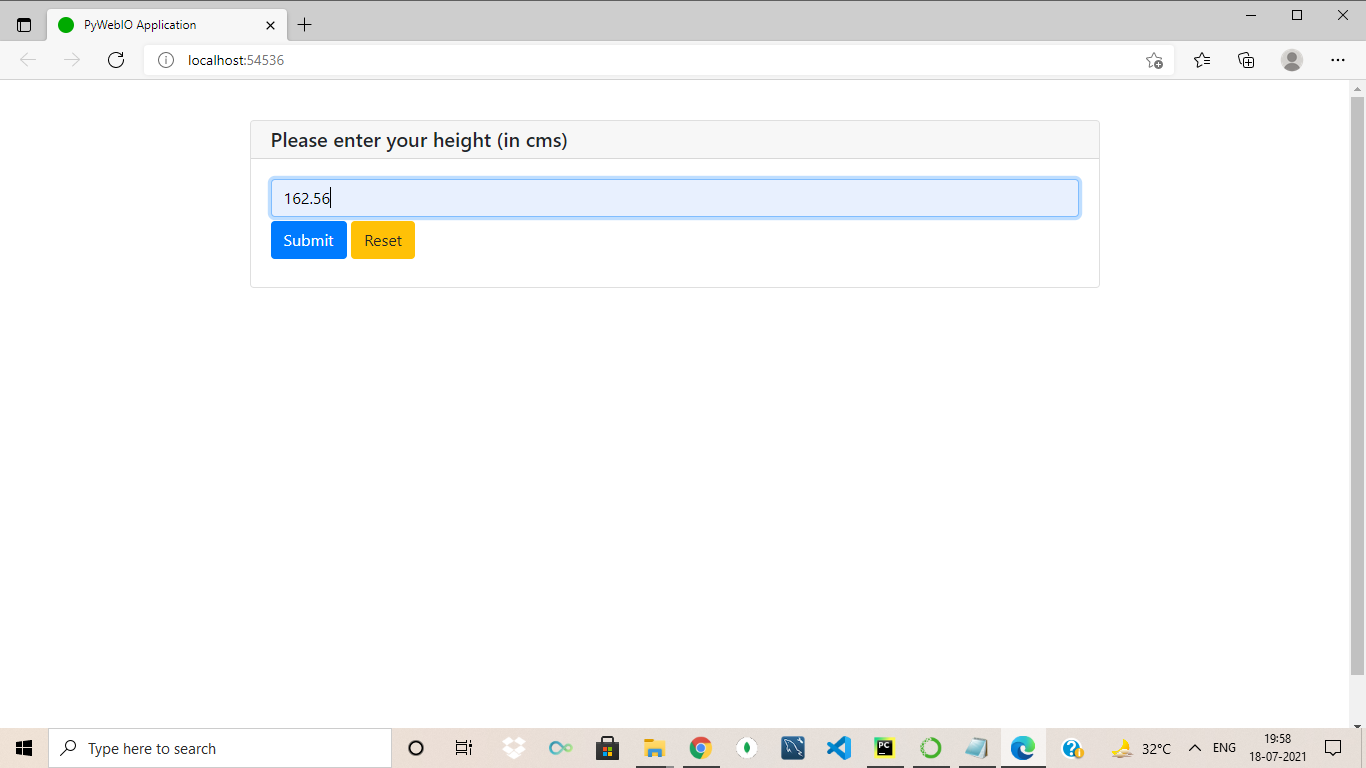The width and height of the screenshot is (1366, 768).
Task: Refresh the localhost page
Action: point(116,60)
